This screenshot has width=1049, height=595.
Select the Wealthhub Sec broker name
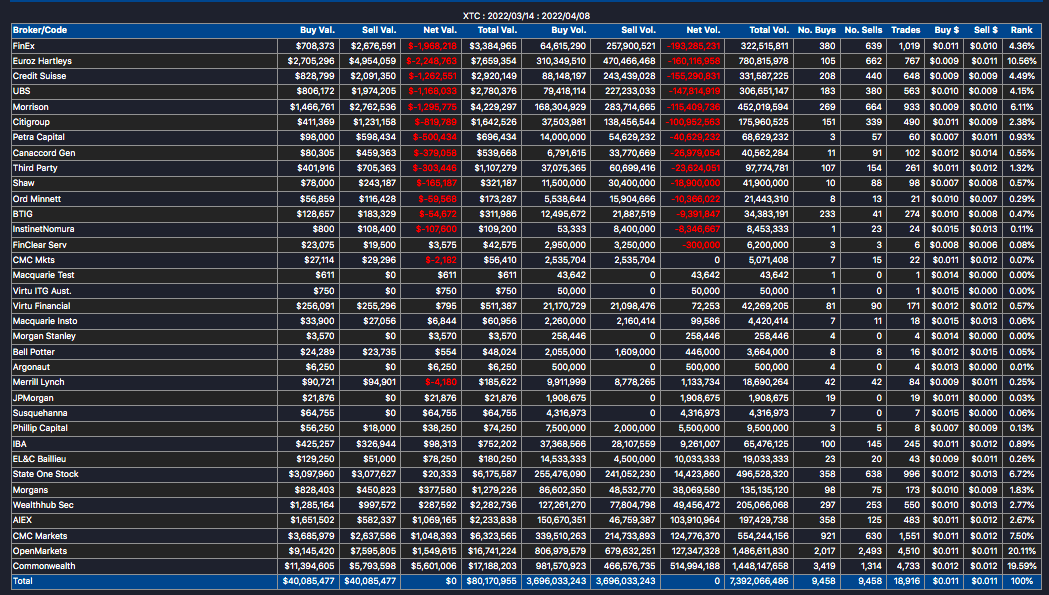click(x=43, y=505)
